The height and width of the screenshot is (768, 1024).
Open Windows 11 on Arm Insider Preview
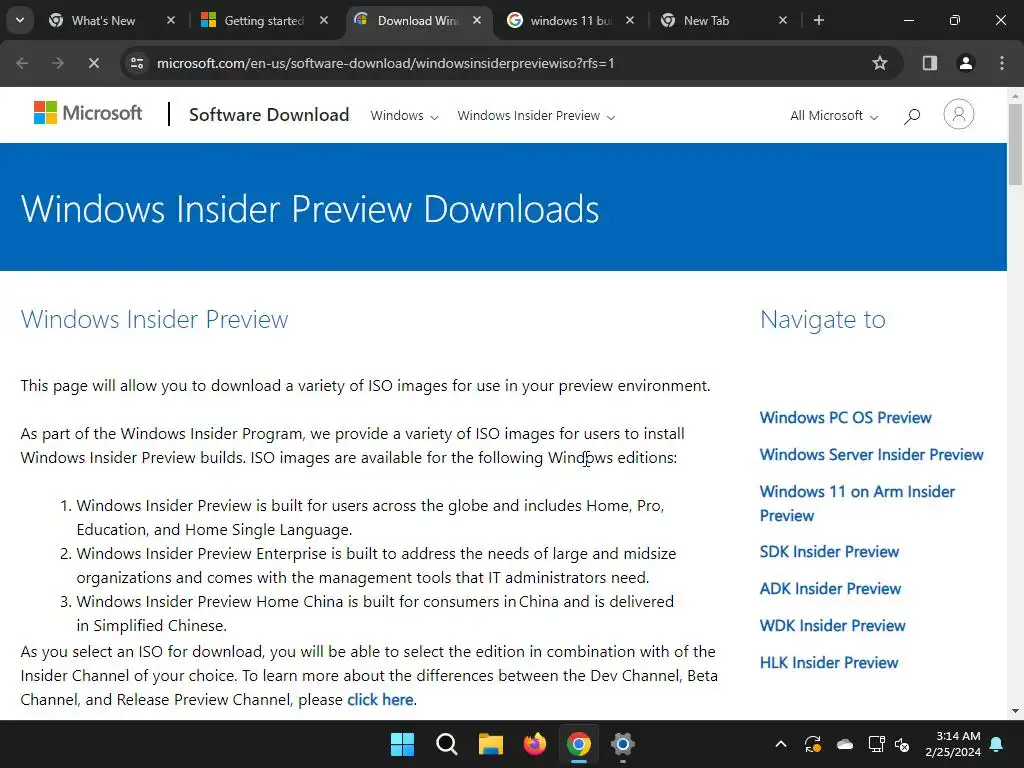pyautogui.click(x=857, y=504)
